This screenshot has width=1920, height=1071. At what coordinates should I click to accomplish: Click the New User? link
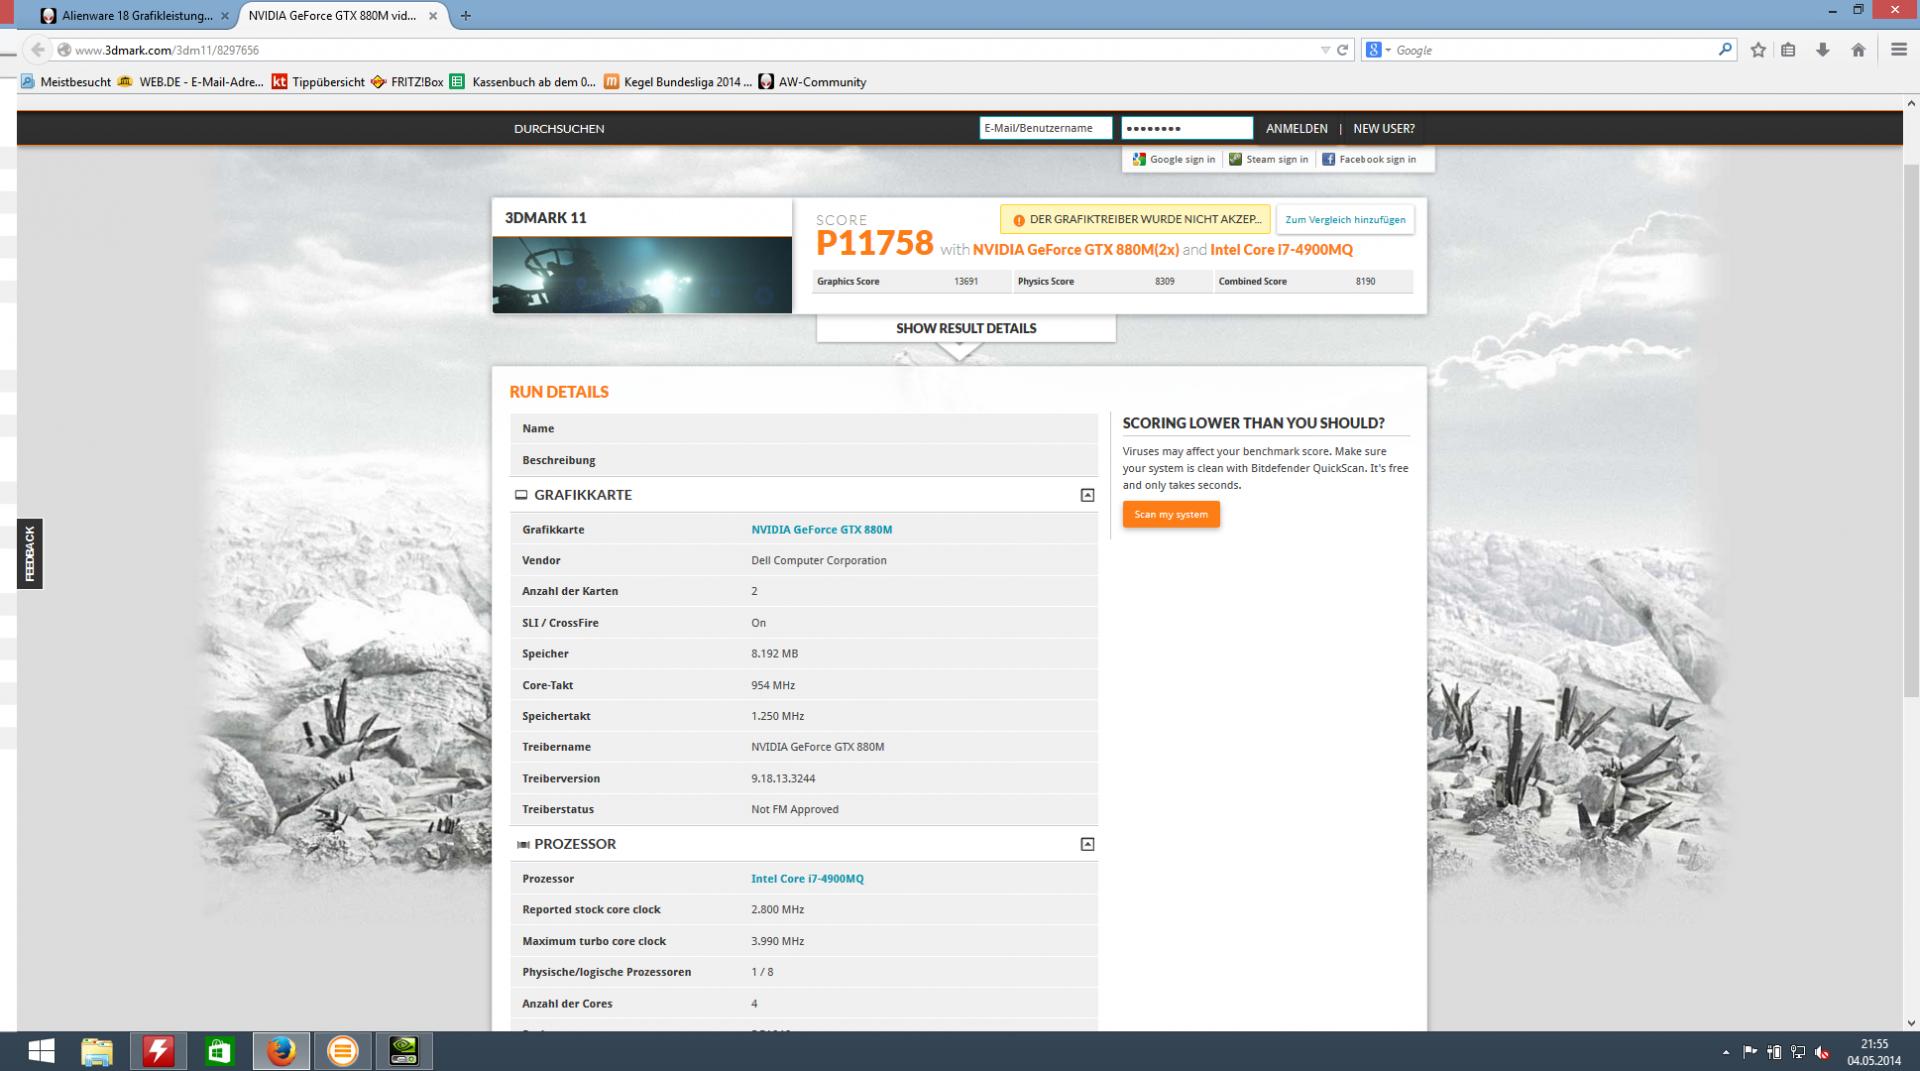point(1383,128)
